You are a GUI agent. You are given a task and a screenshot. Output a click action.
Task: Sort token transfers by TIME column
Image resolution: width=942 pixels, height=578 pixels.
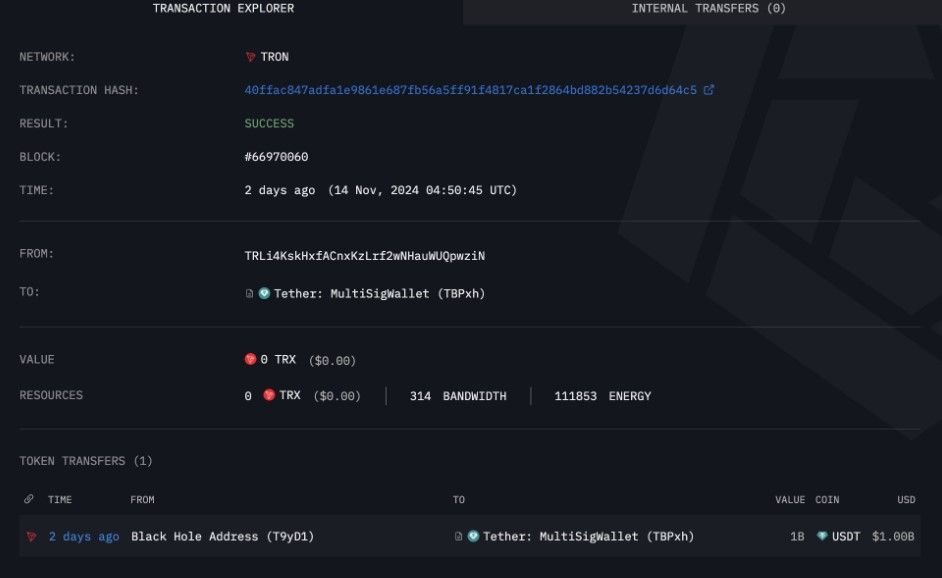[59, 500]
